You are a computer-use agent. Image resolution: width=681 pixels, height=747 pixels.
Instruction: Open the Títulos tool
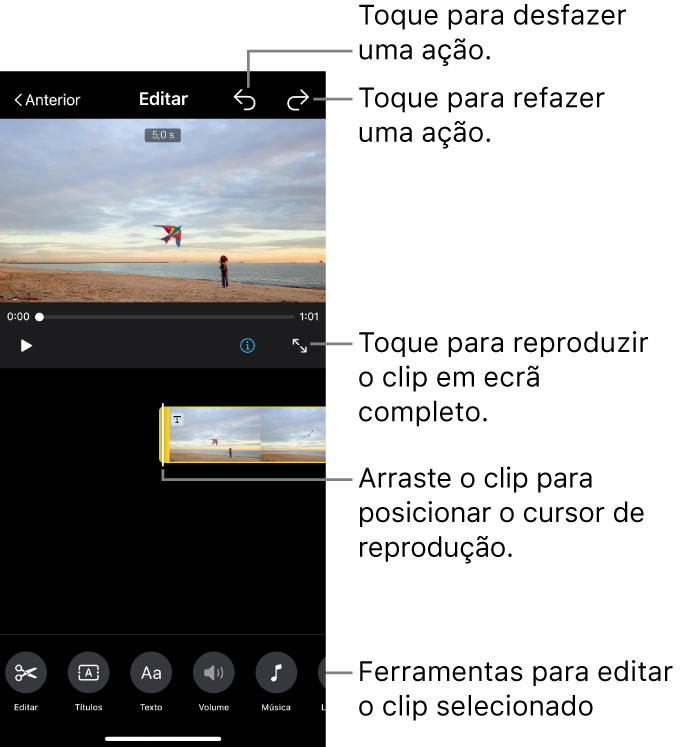tap(89, 672)
